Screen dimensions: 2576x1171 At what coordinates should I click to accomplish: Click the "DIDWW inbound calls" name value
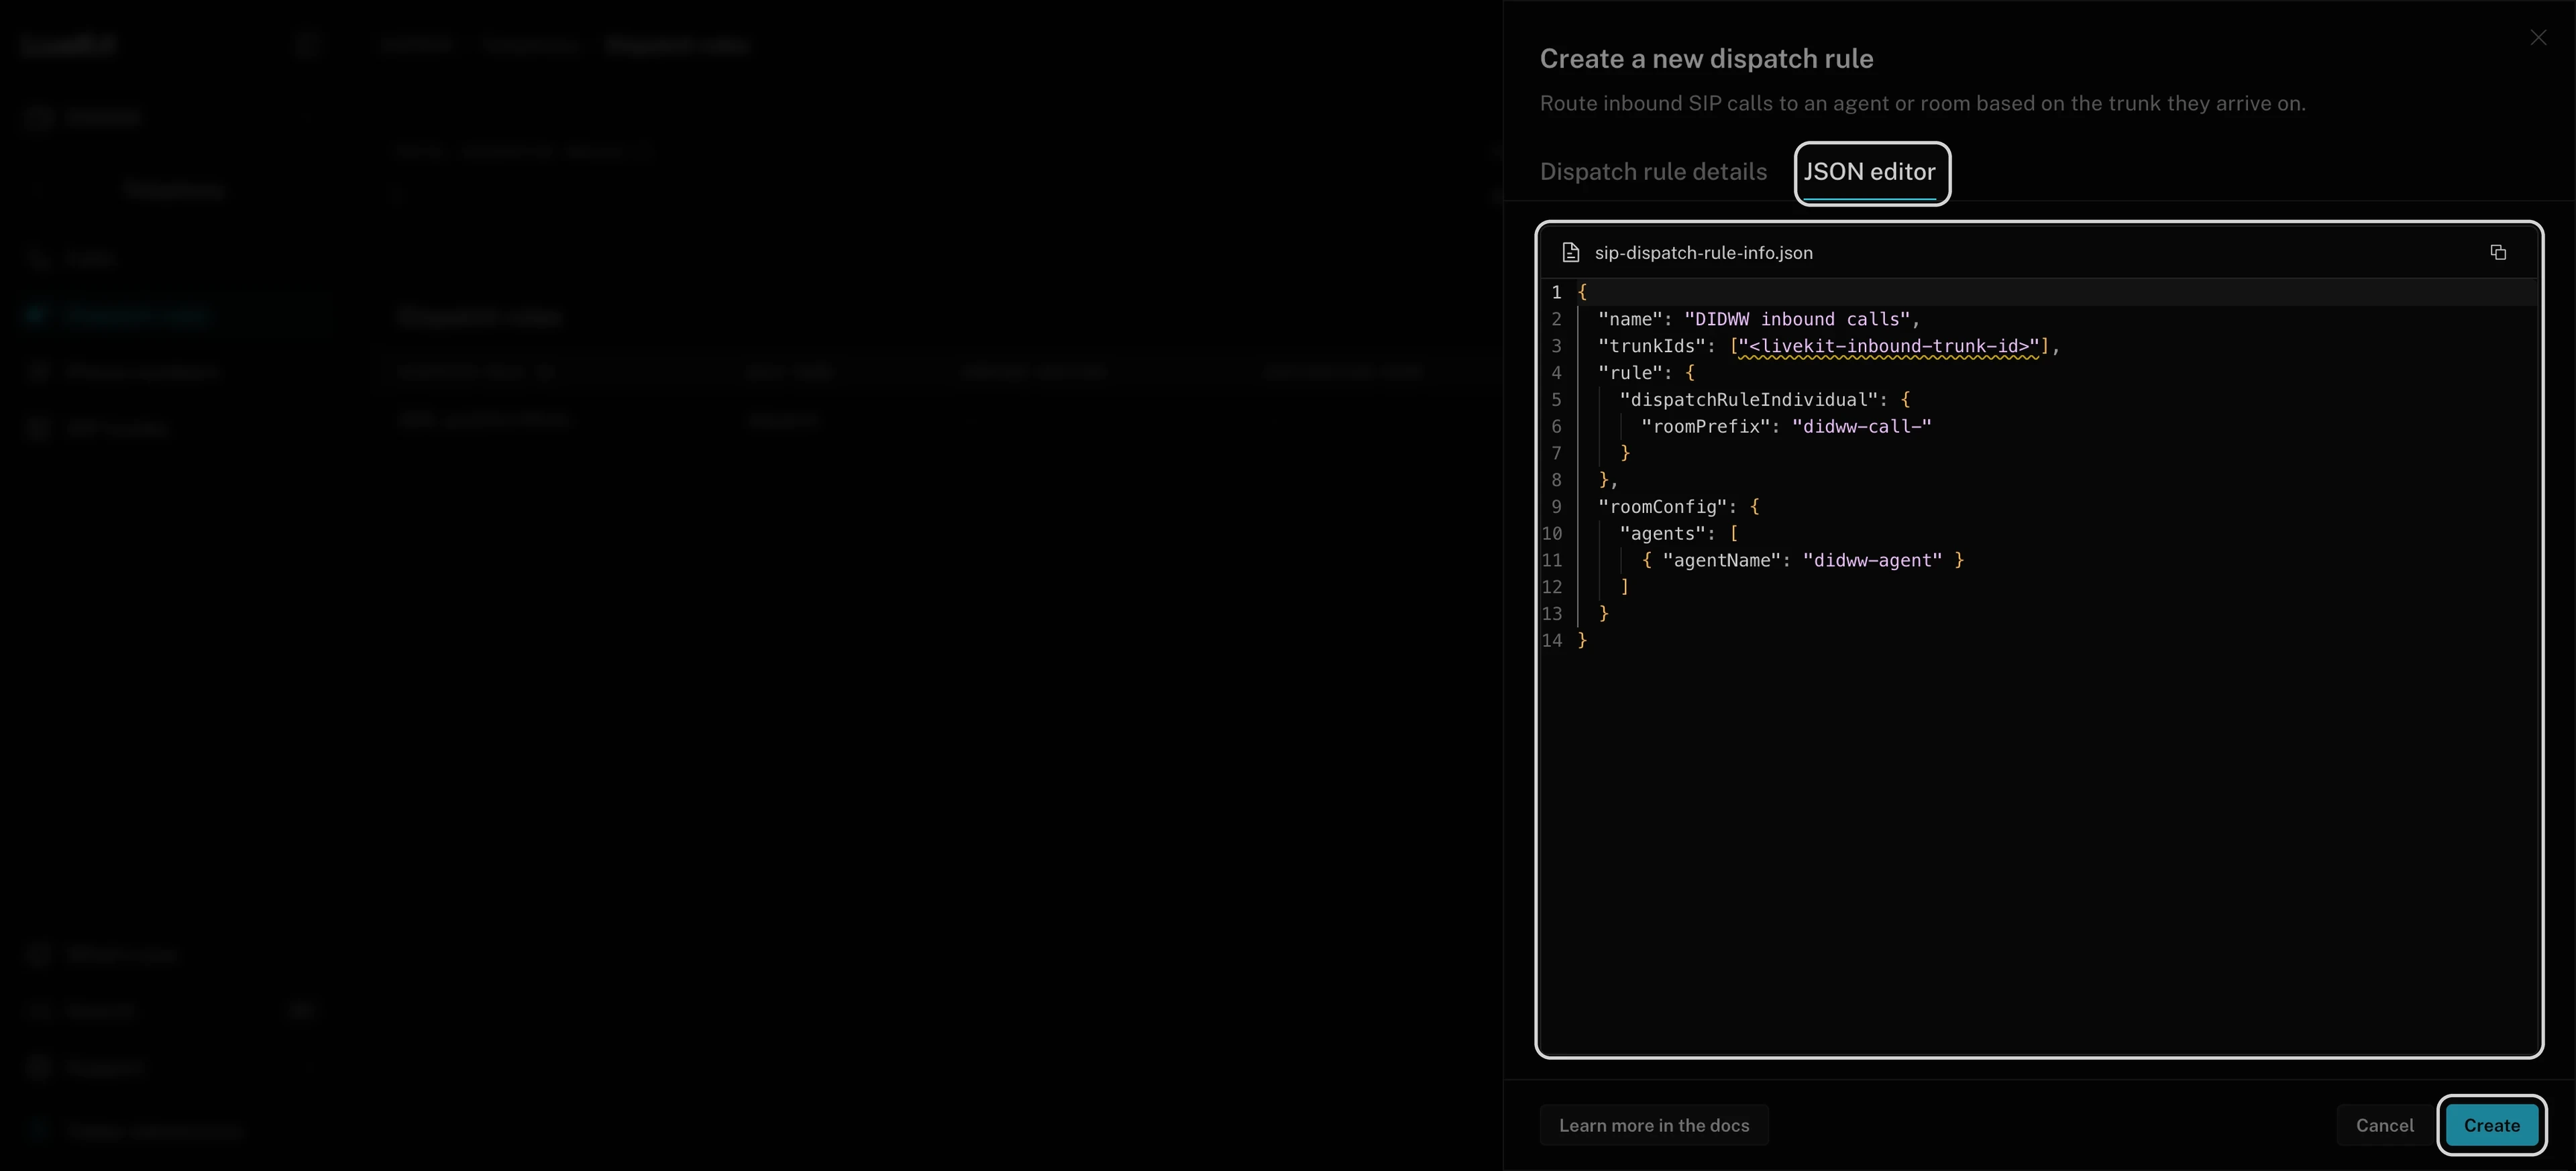1797,319
